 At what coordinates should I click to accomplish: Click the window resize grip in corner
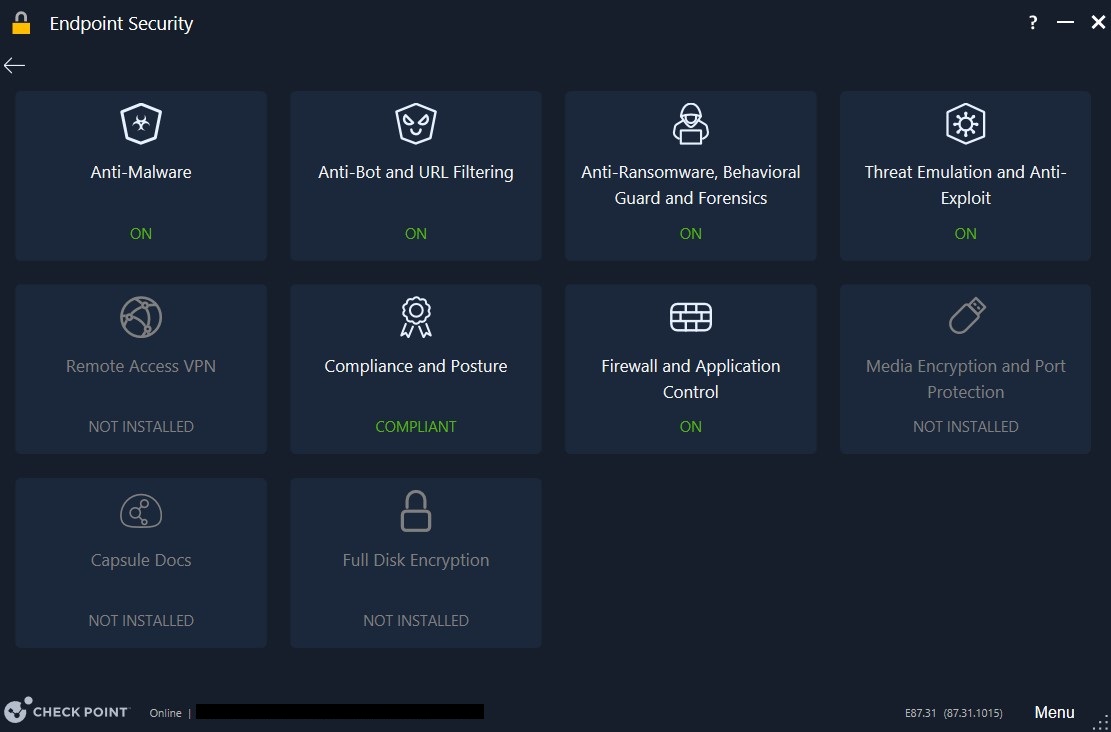click(1101, 722)
